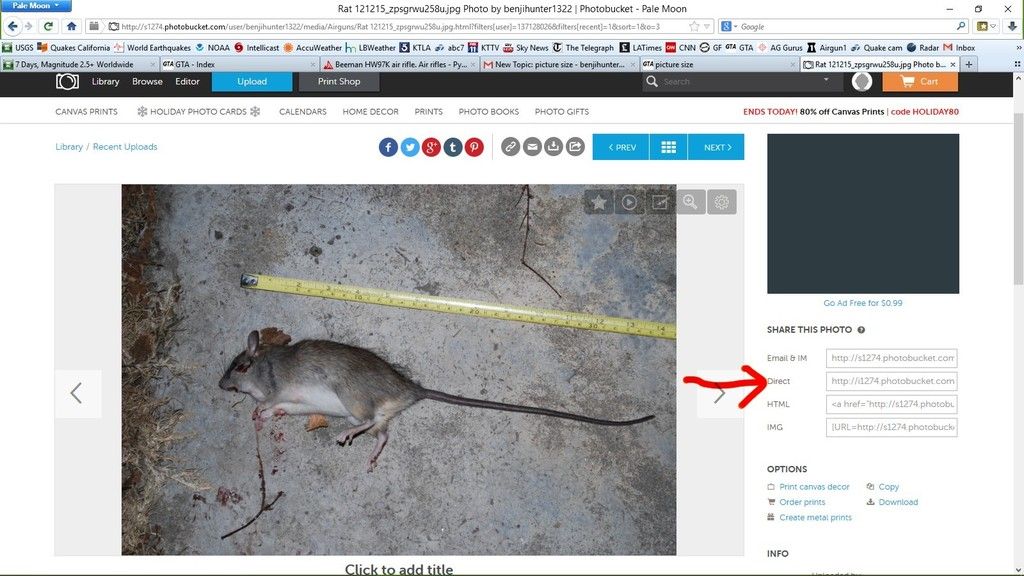The image size is (1024, 576).
Task: Focus the Google search box
Action: pos(846,27)
